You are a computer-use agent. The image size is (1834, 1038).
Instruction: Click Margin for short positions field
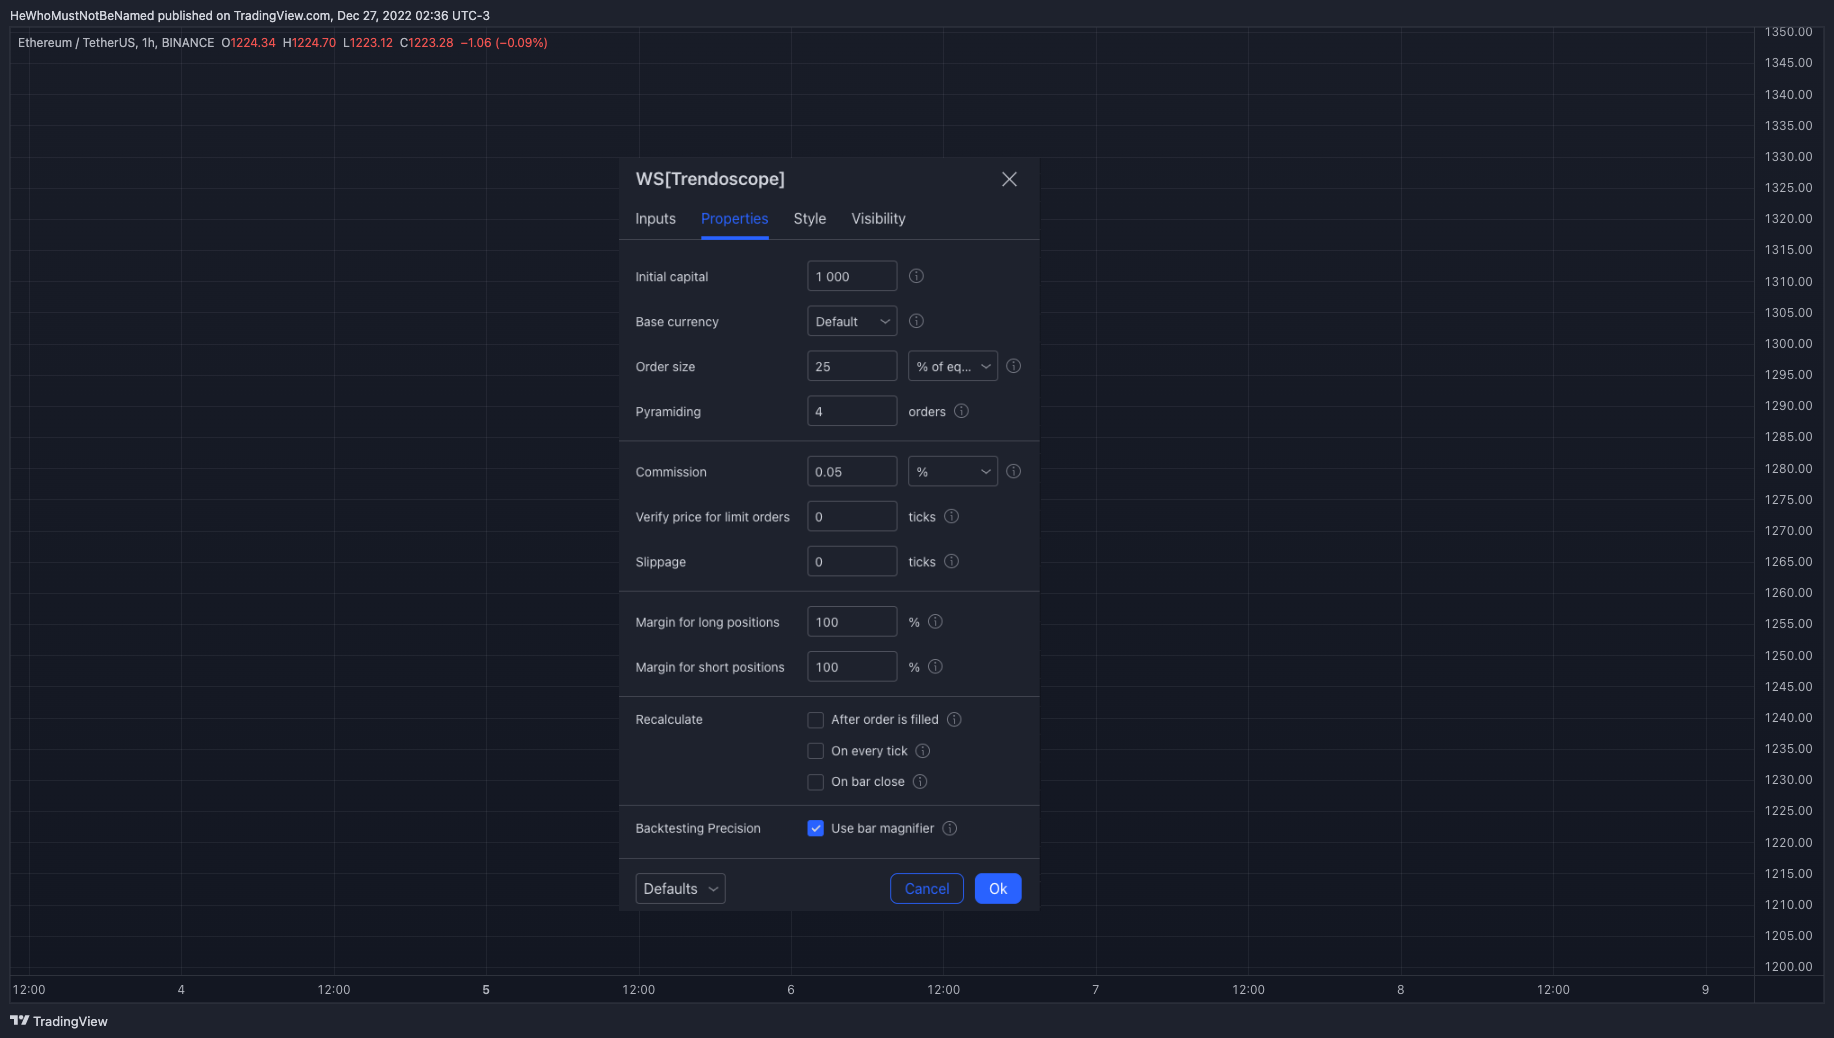(x=852, y=666)
